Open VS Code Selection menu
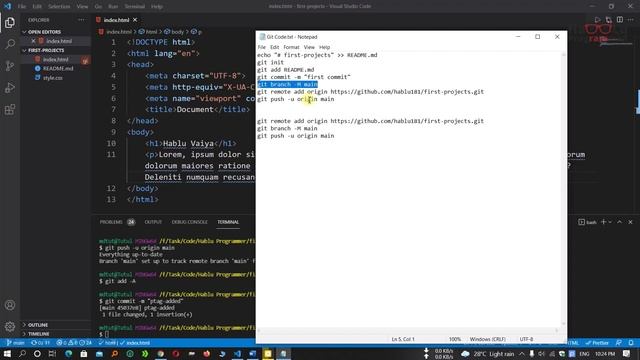 click(x=59, y=7)
